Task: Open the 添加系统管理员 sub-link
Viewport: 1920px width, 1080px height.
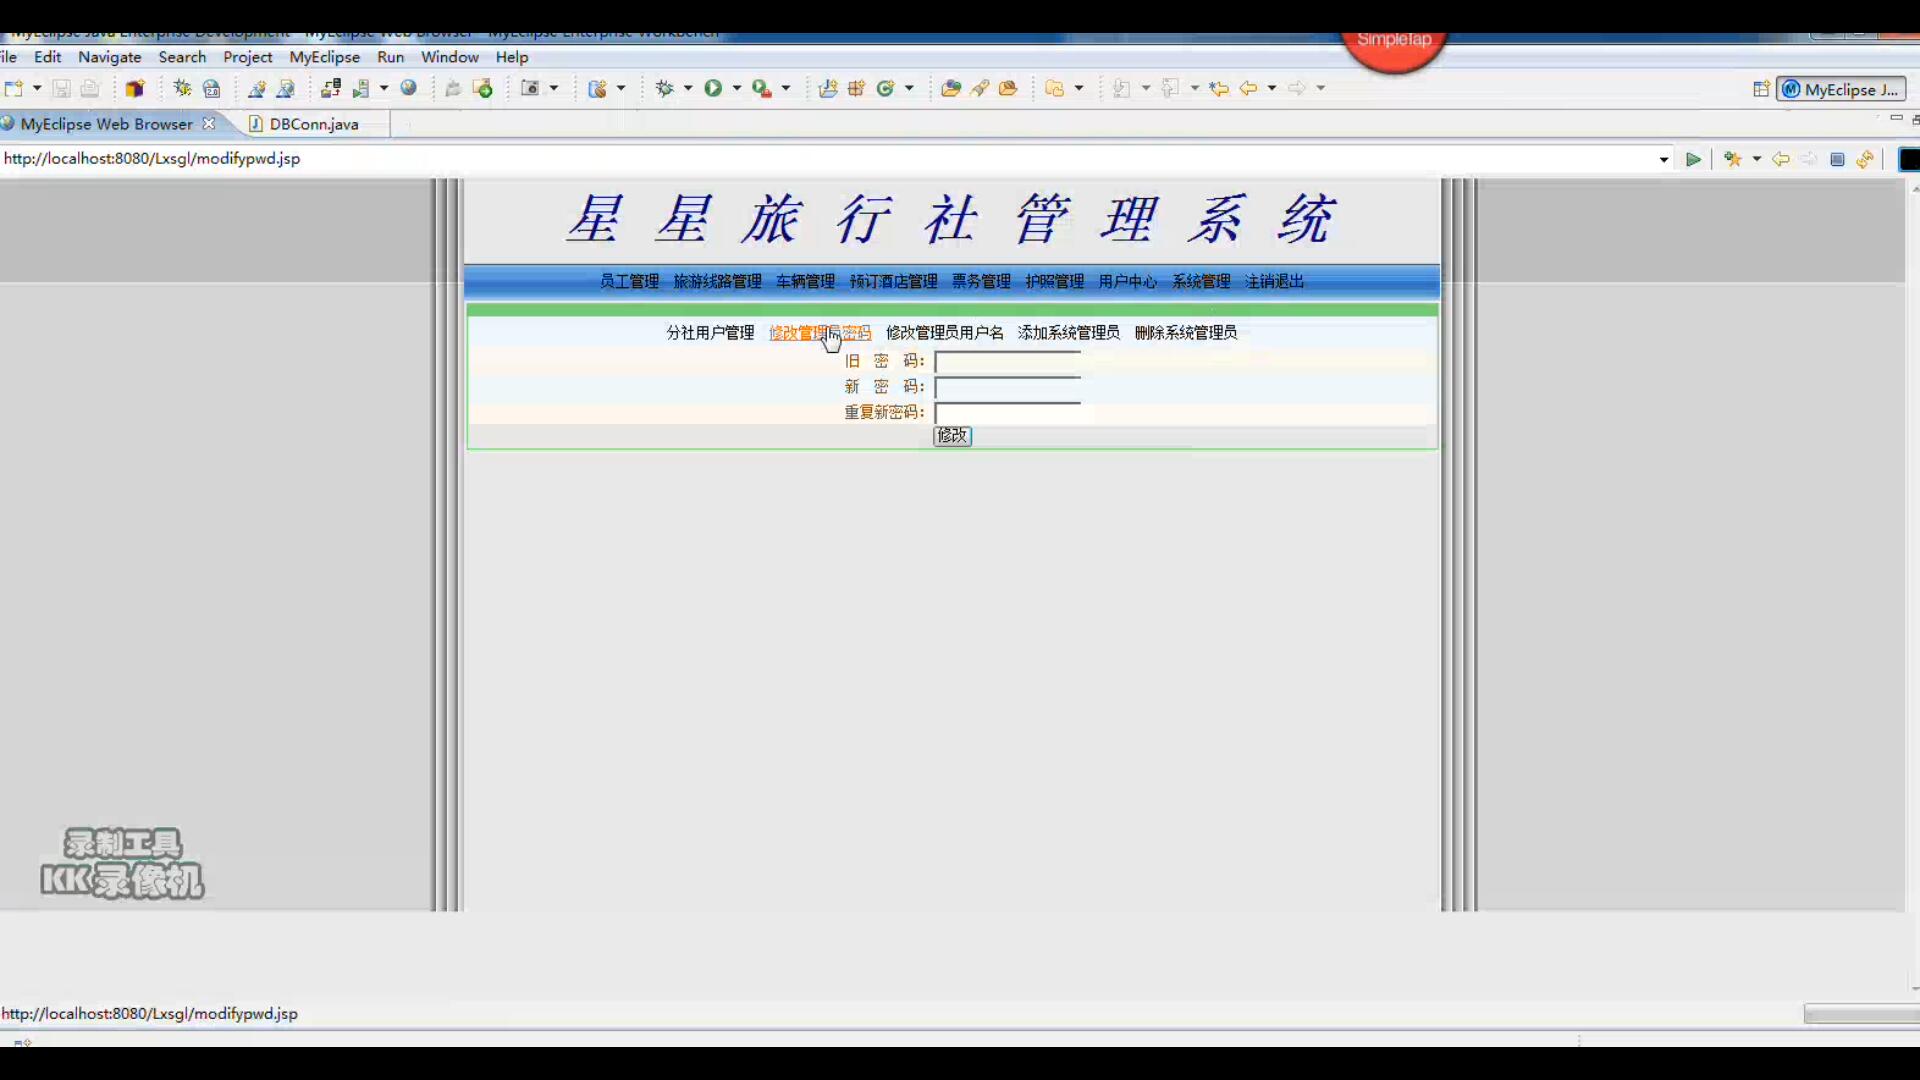Action: pos(1069,333)
